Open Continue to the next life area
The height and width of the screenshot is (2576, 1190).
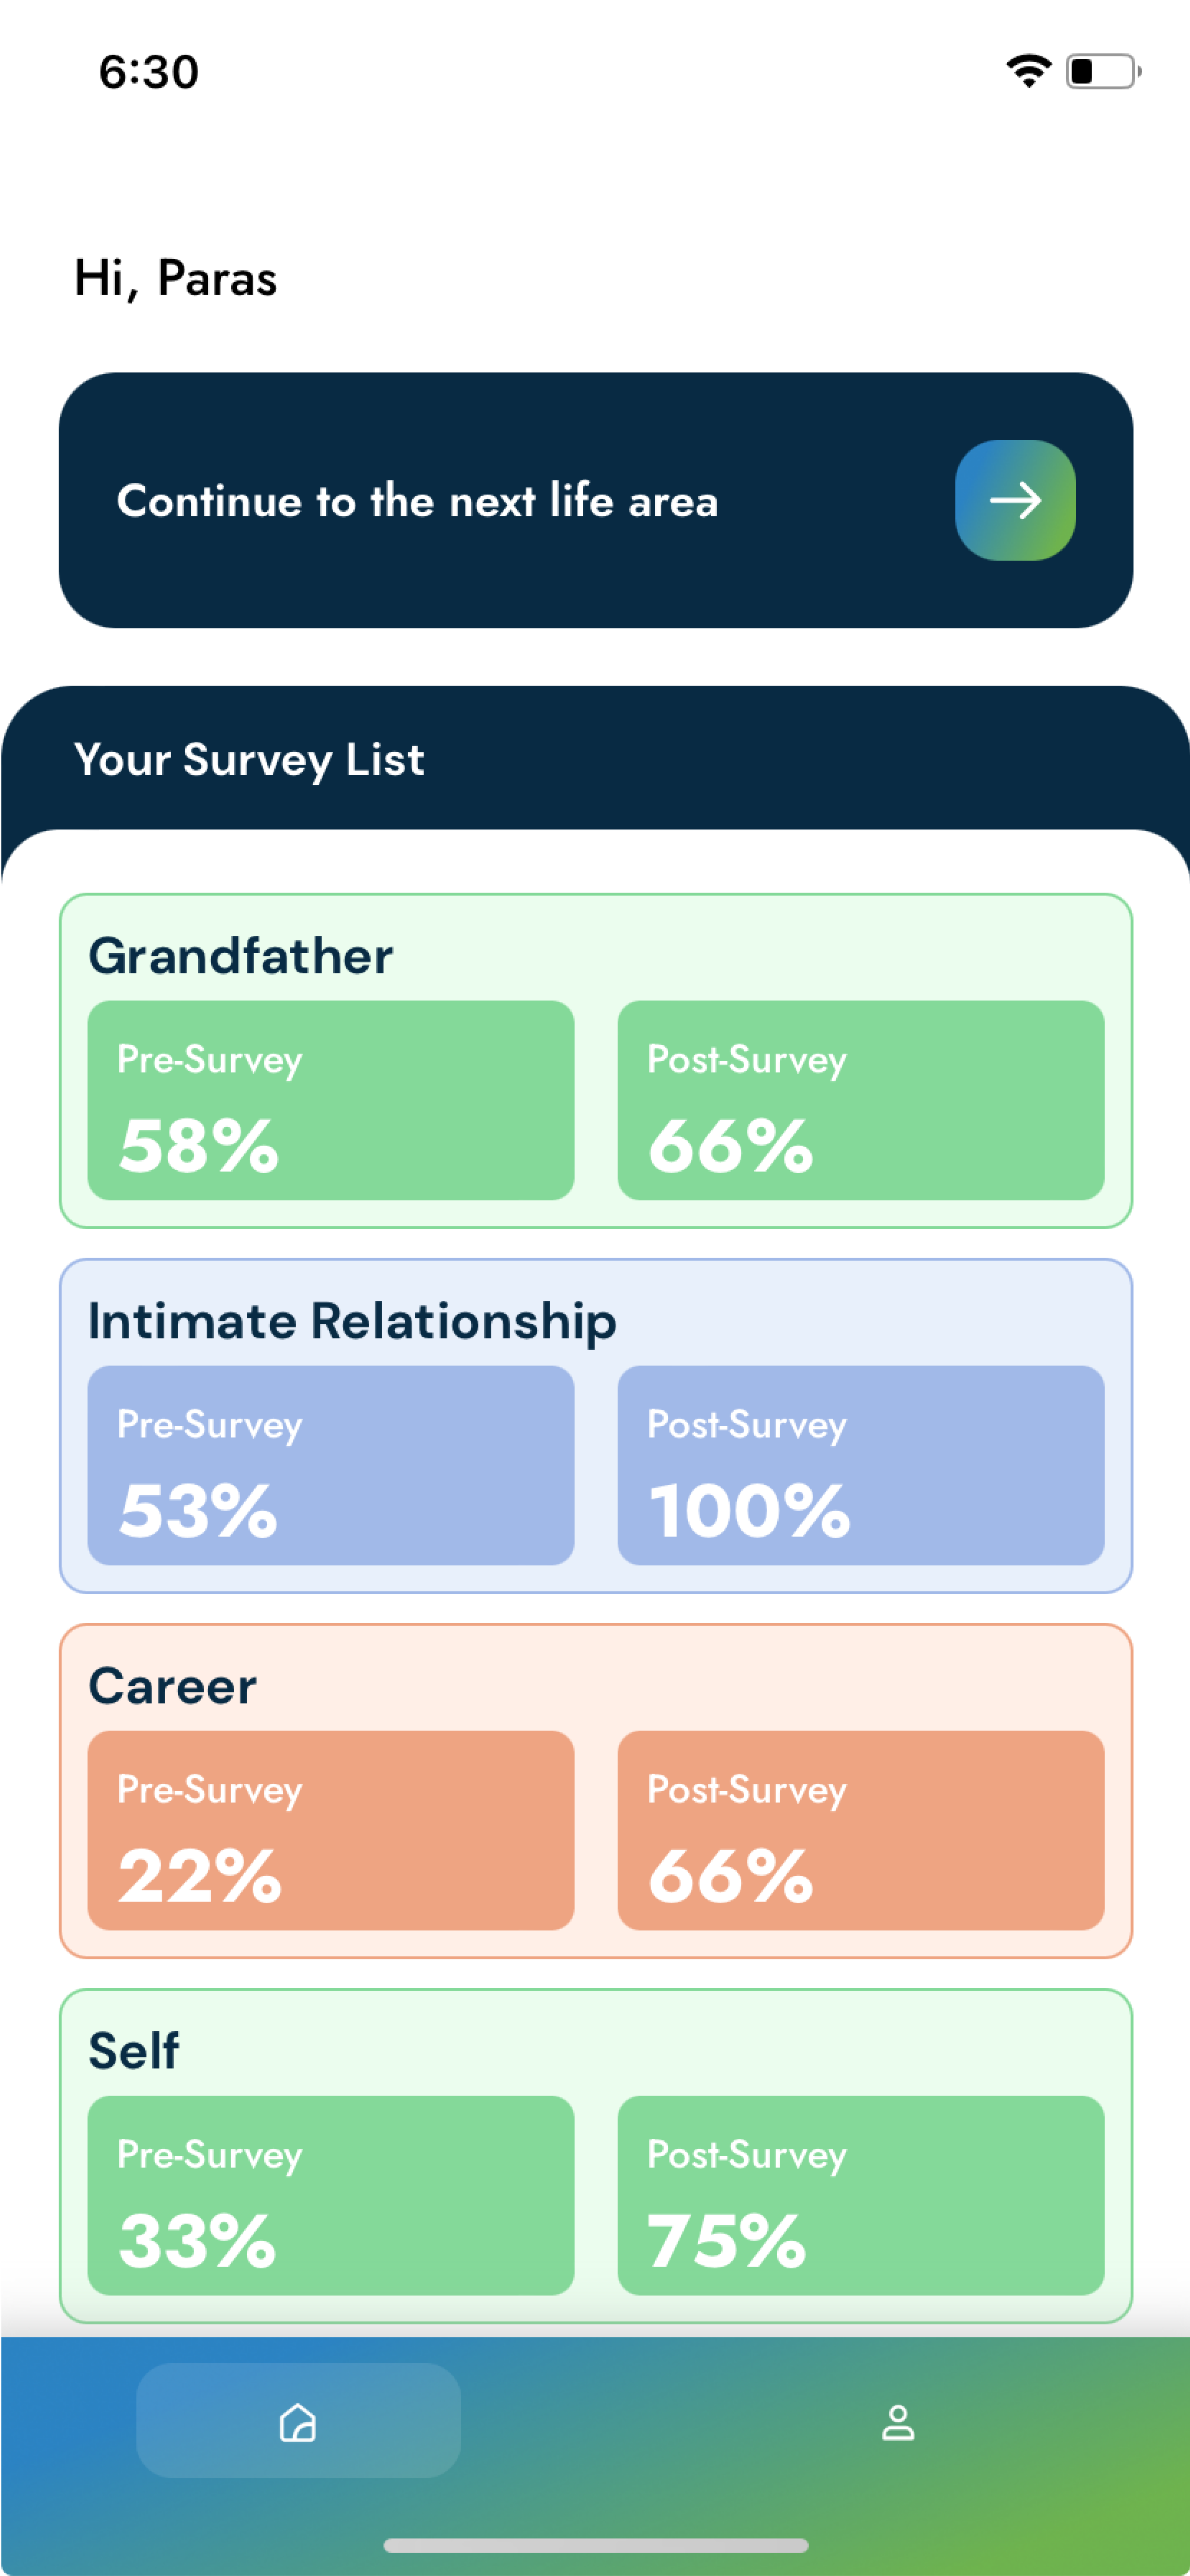[595, 500]
